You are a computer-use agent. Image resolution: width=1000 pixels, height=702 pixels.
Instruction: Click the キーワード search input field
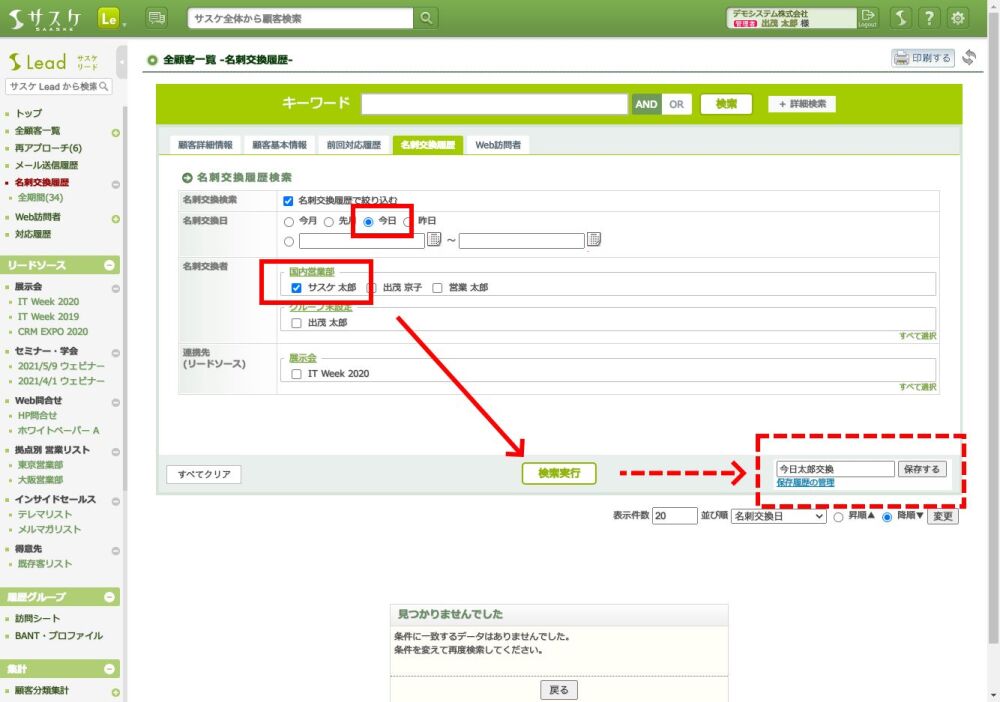pos(494,104)
